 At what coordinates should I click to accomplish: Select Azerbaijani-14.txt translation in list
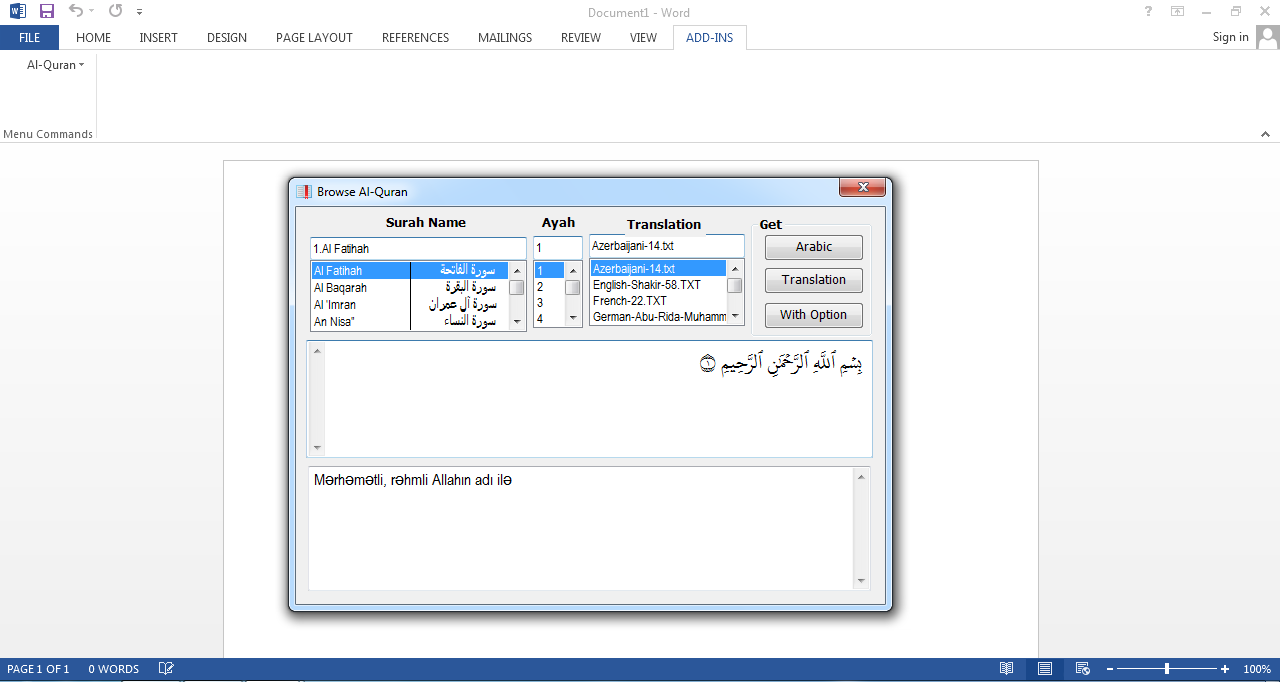coord(658,268)
